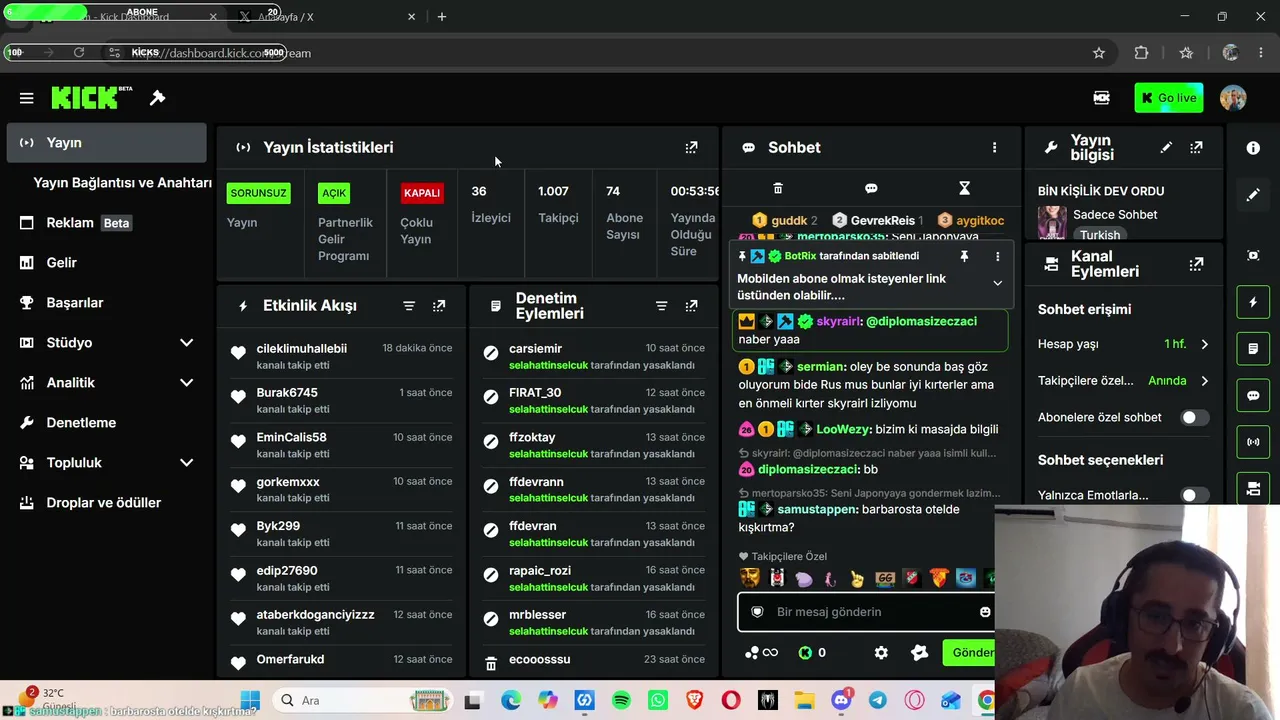Viewport: 1280px width, 720px height.
Task: Click the taskbar search box Ara
Action: (x=363, y=701)
